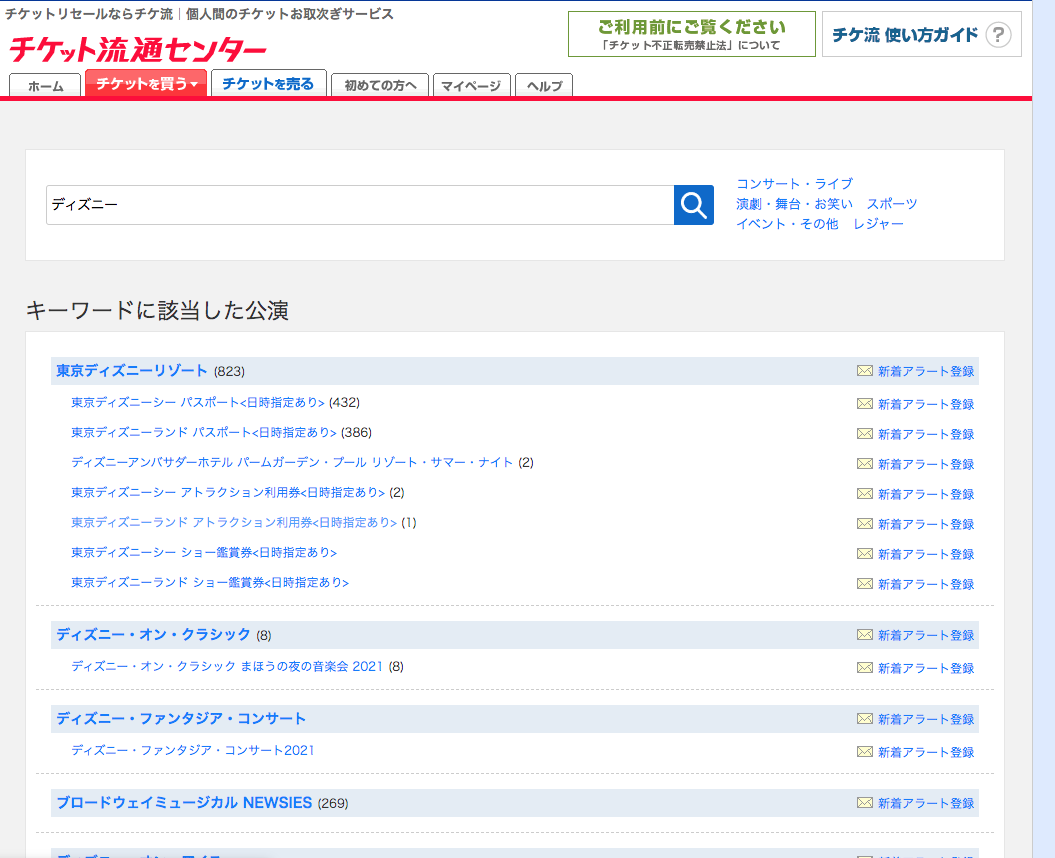Open the スポーツ category link
This screenshot has height=858, width=1055.
point(892,204)
